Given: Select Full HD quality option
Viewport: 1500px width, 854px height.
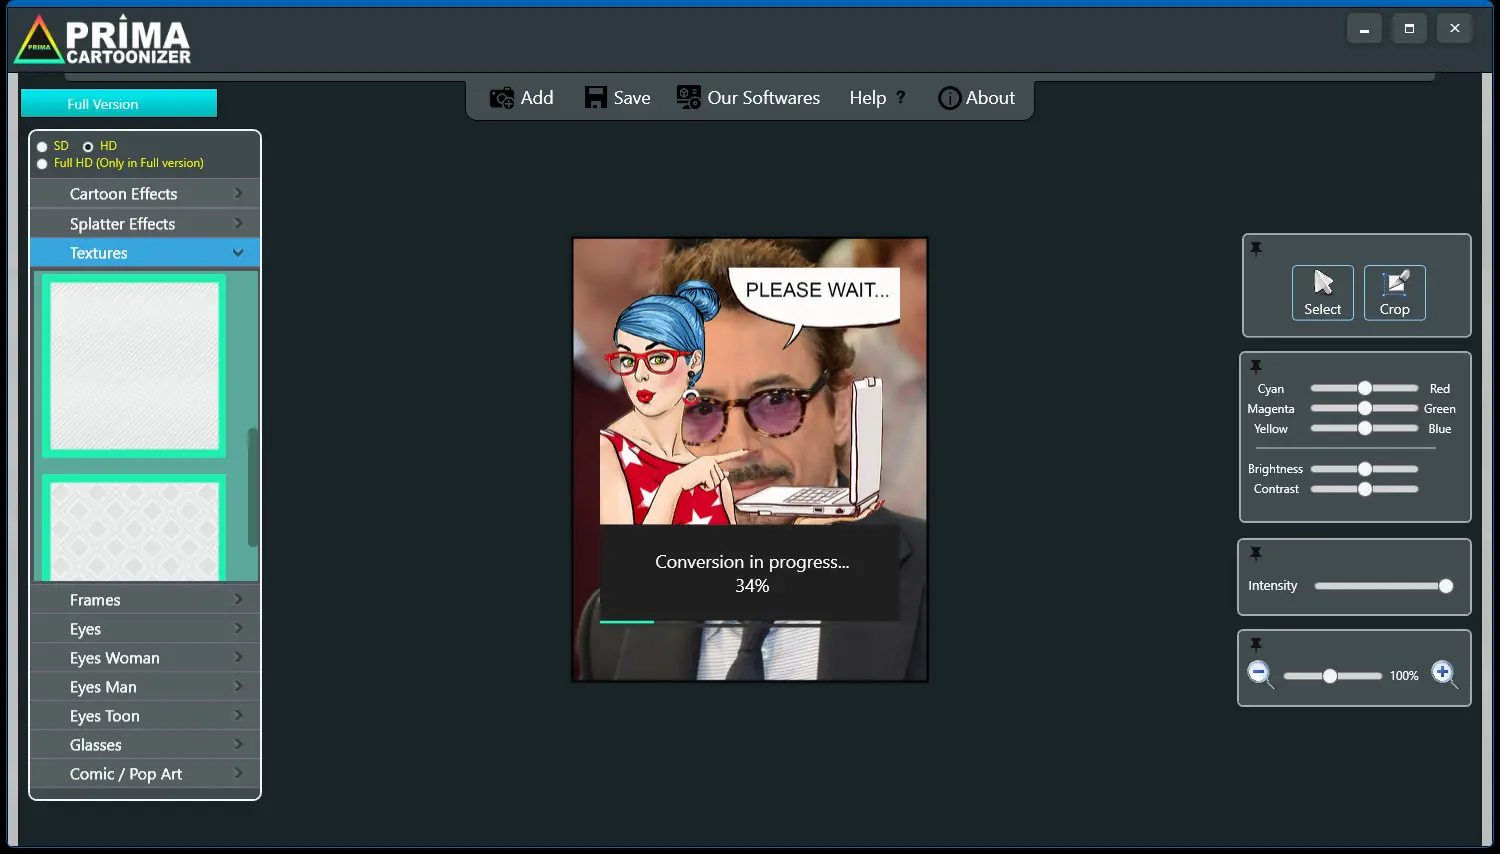Looking at the screenshot, I should click(x=42, y=164).
